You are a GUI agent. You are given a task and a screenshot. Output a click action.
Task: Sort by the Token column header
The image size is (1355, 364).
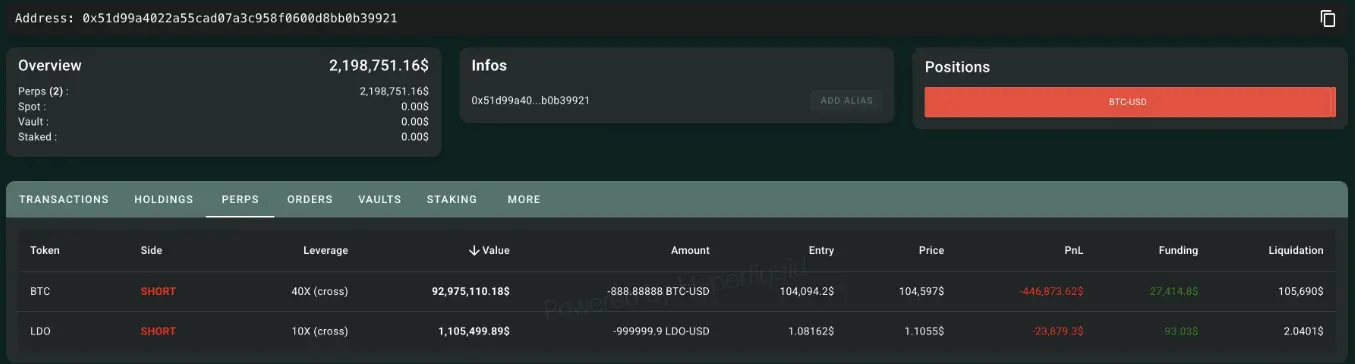[45, 251]
